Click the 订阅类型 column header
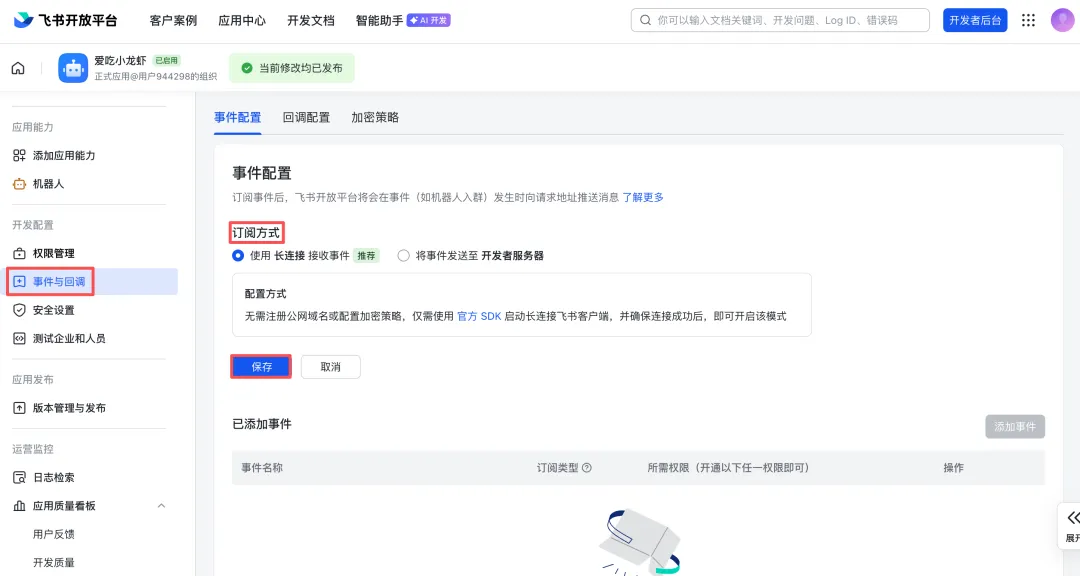Viewport: 1080px width, 576px height. coord(557,467)
